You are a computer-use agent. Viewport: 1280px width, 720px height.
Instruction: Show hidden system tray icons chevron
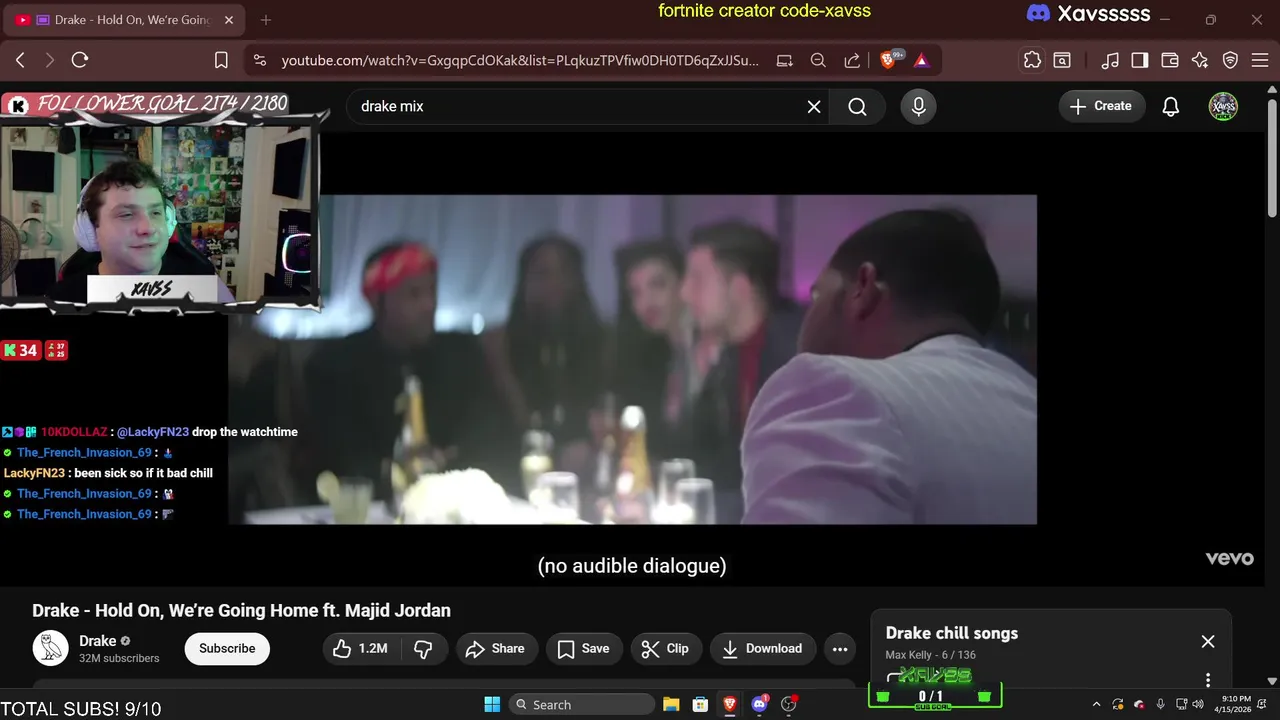point(1096,704)
